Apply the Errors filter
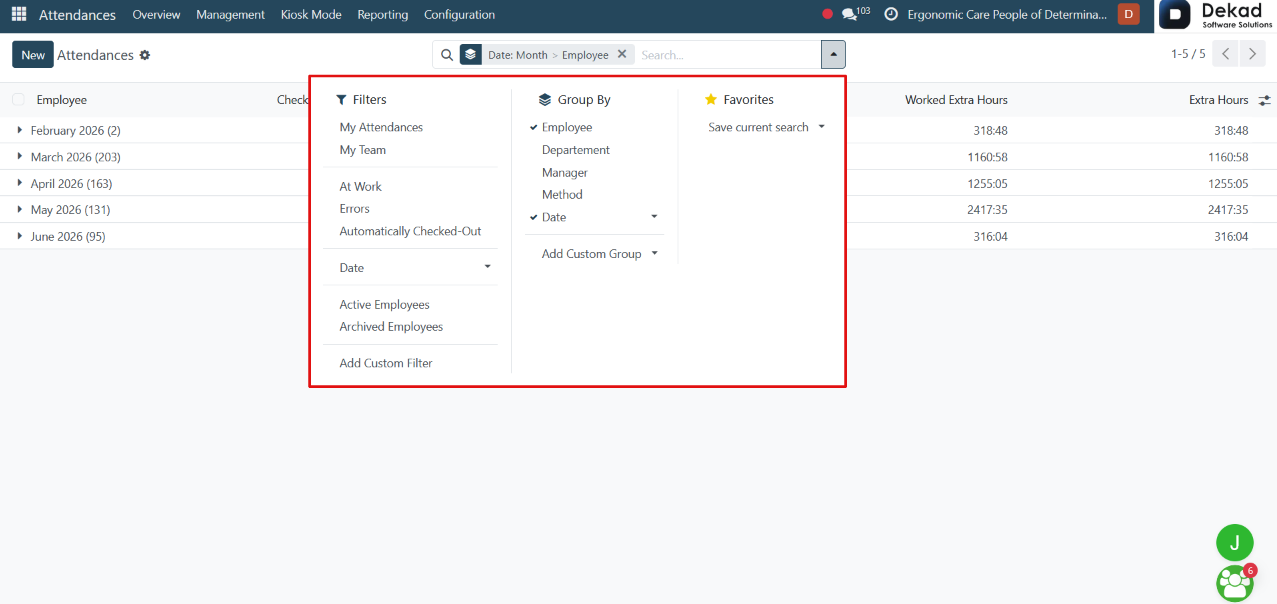1277x604 pixels. [x=354, y=209]
